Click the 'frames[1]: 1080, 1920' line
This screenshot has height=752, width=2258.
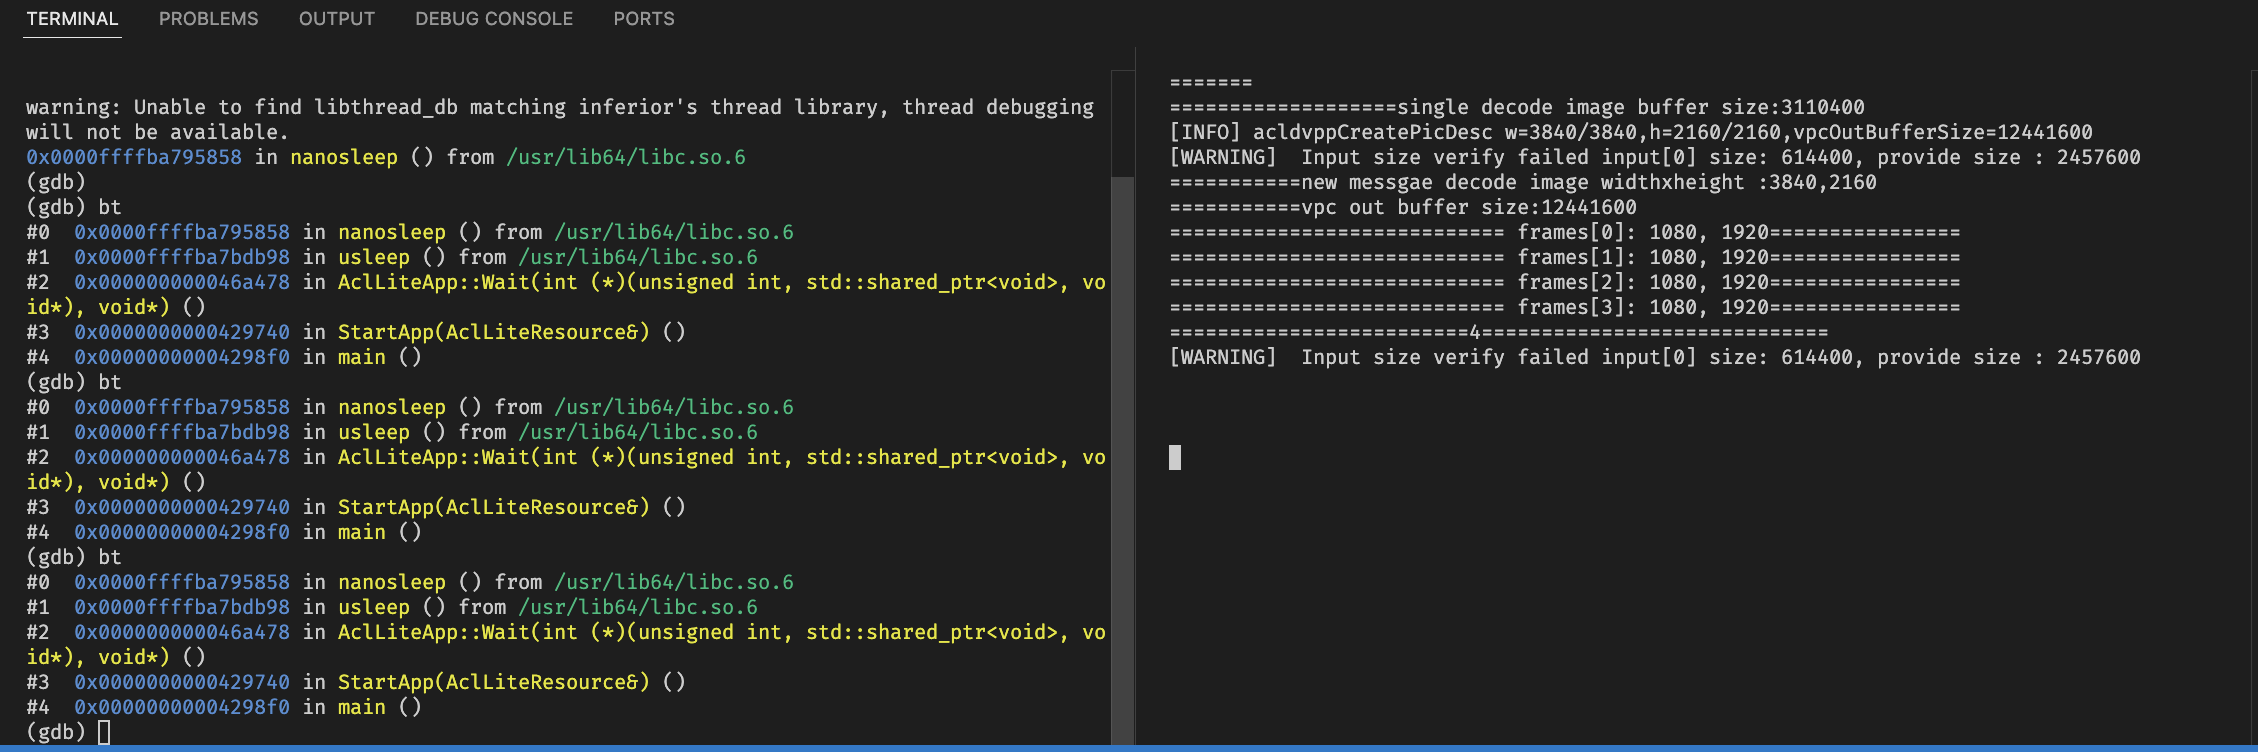[x=1565, y=257]
